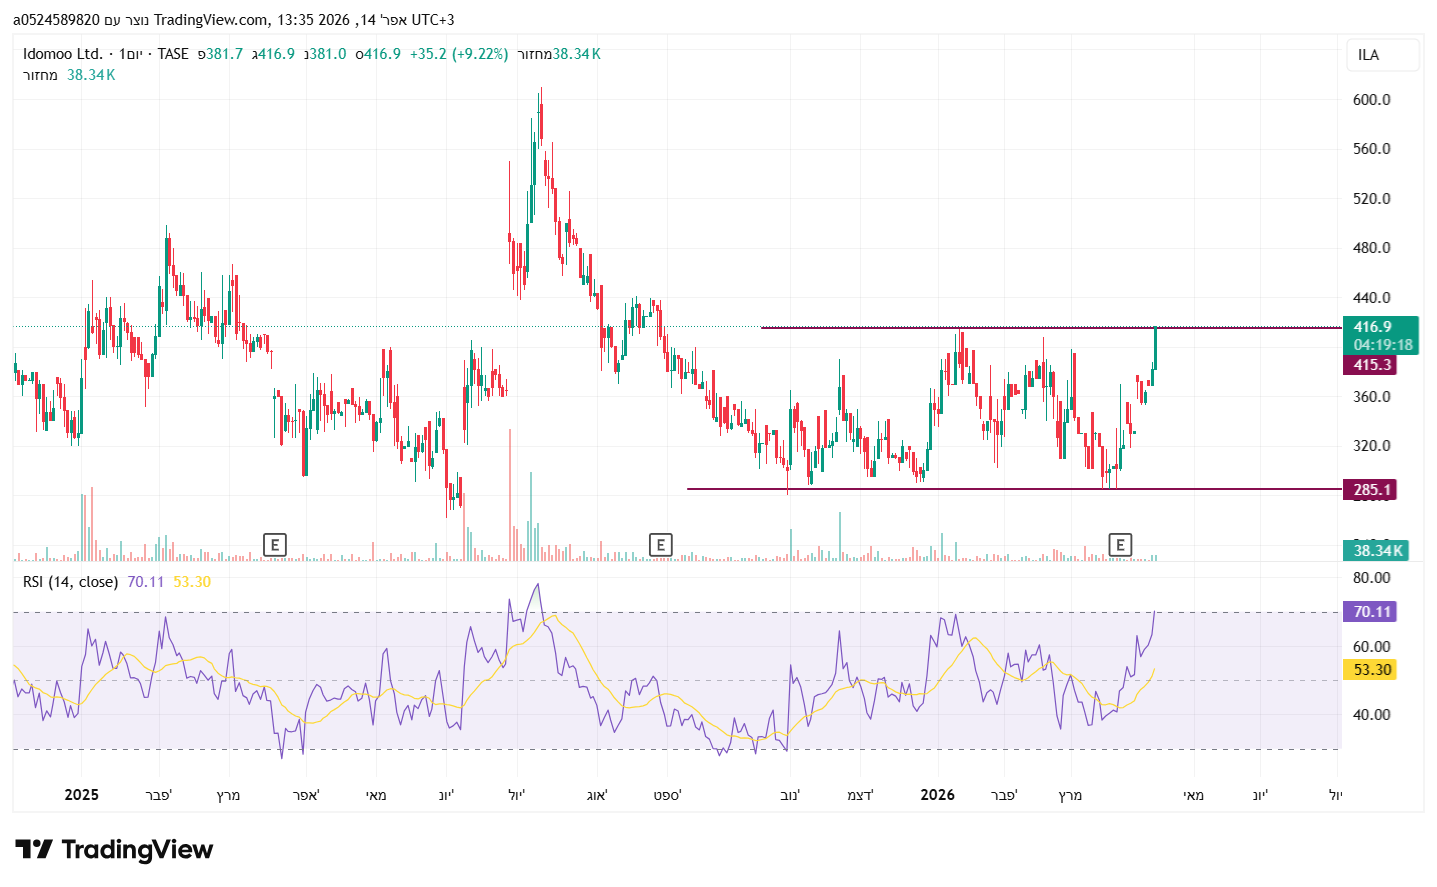Screen dimensions: 1437x887
Task: Click the TASE exchange name in the header
Action: tap(173, 54)
